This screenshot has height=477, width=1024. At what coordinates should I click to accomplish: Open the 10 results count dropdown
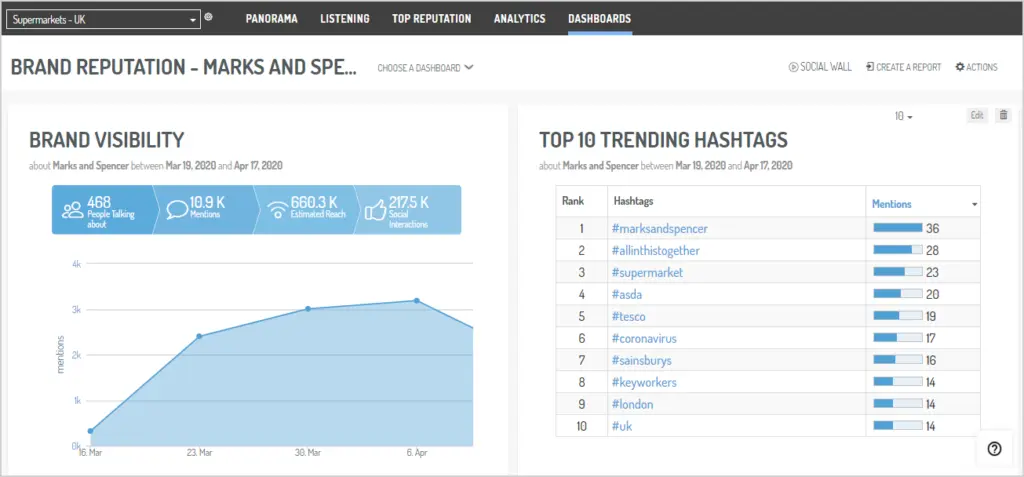(904, 116)
